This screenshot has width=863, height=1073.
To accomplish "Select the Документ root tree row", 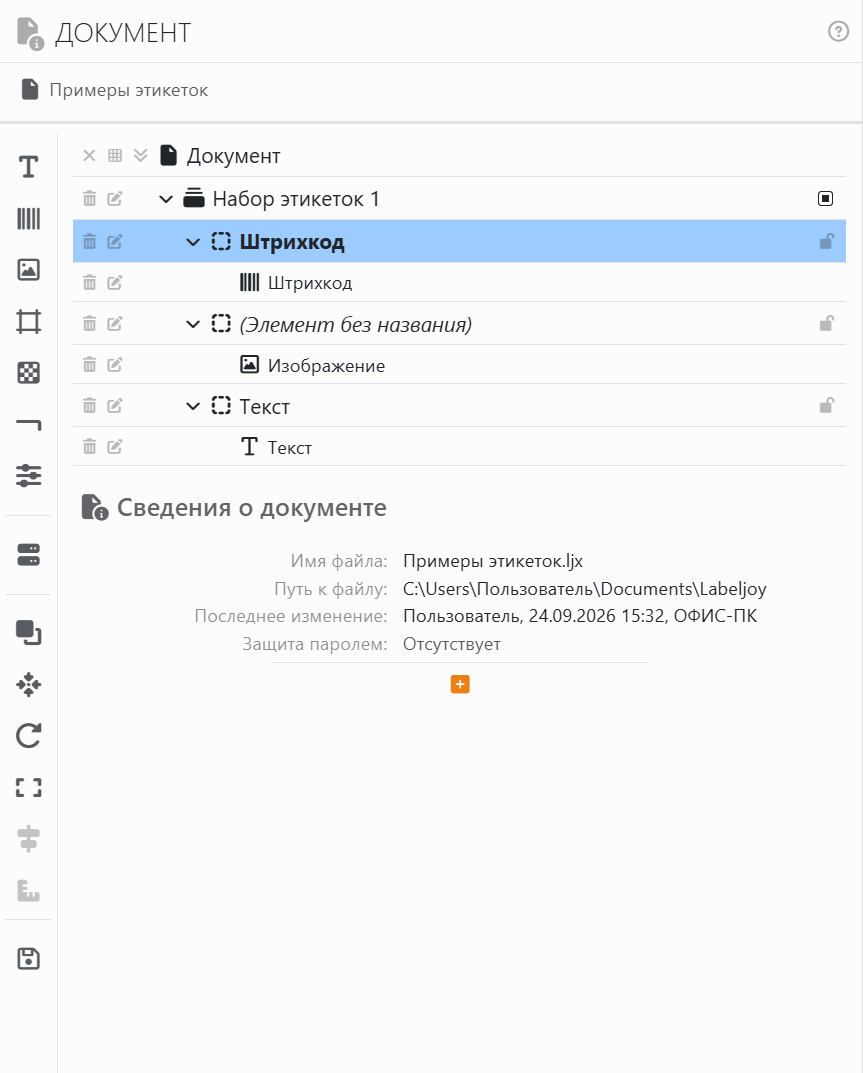I will [x=459, y=156].
